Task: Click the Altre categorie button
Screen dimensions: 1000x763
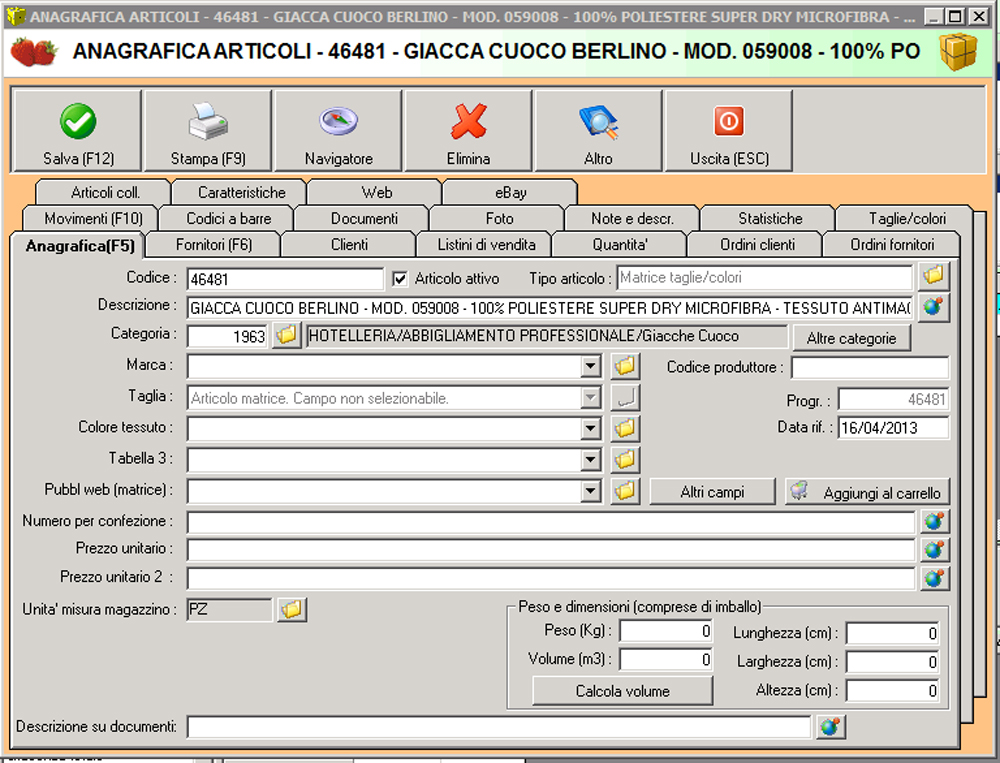Action: pyautogui.click(x=851, y=338)
